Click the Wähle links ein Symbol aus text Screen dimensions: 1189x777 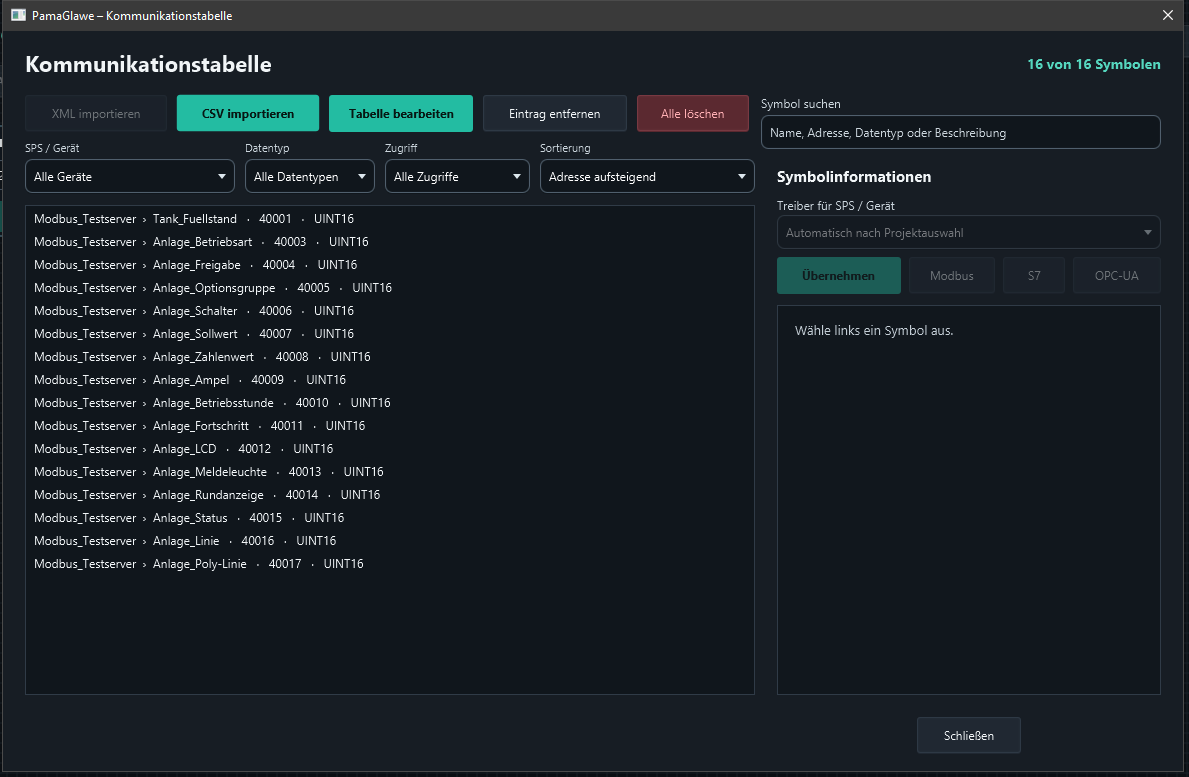tap(874, 331)
